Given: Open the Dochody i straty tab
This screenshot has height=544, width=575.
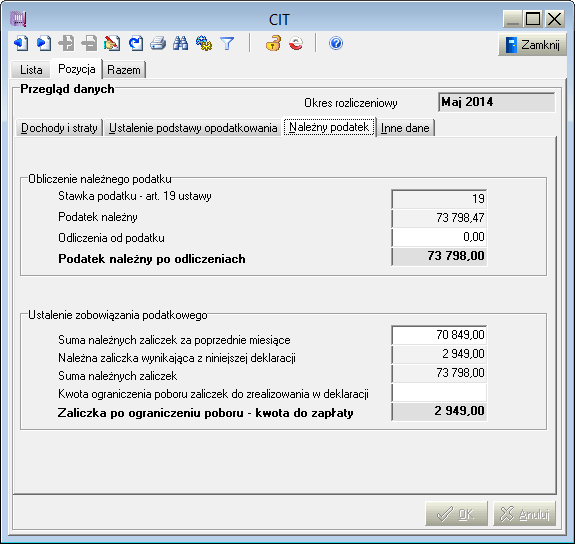Looking at the screenshot, I should 59,128.
